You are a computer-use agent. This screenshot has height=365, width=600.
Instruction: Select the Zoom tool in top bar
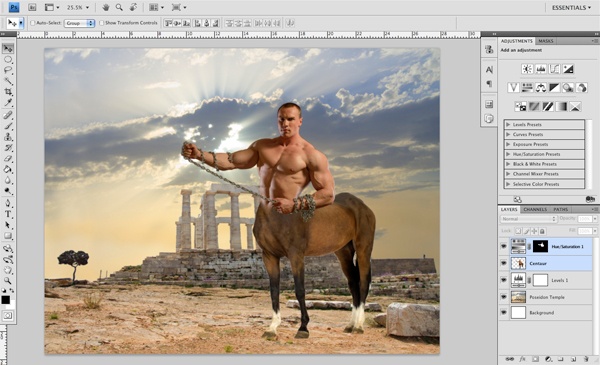[119, 7]
